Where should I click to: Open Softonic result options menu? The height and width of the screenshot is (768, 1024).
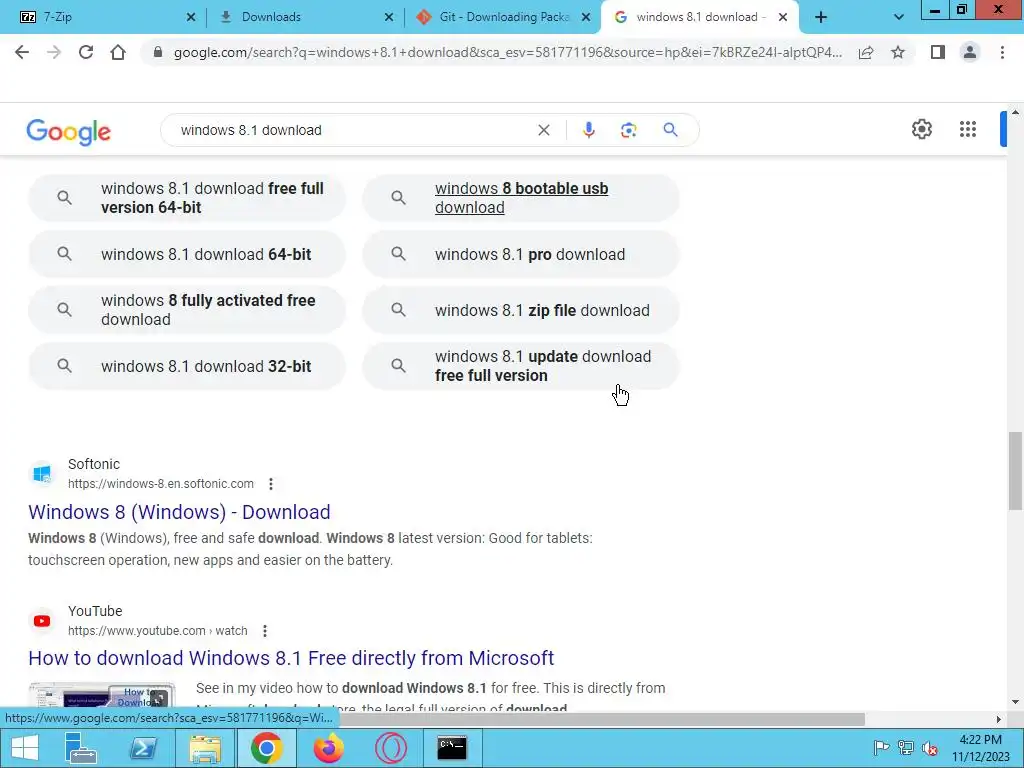(x=270, y=484)
